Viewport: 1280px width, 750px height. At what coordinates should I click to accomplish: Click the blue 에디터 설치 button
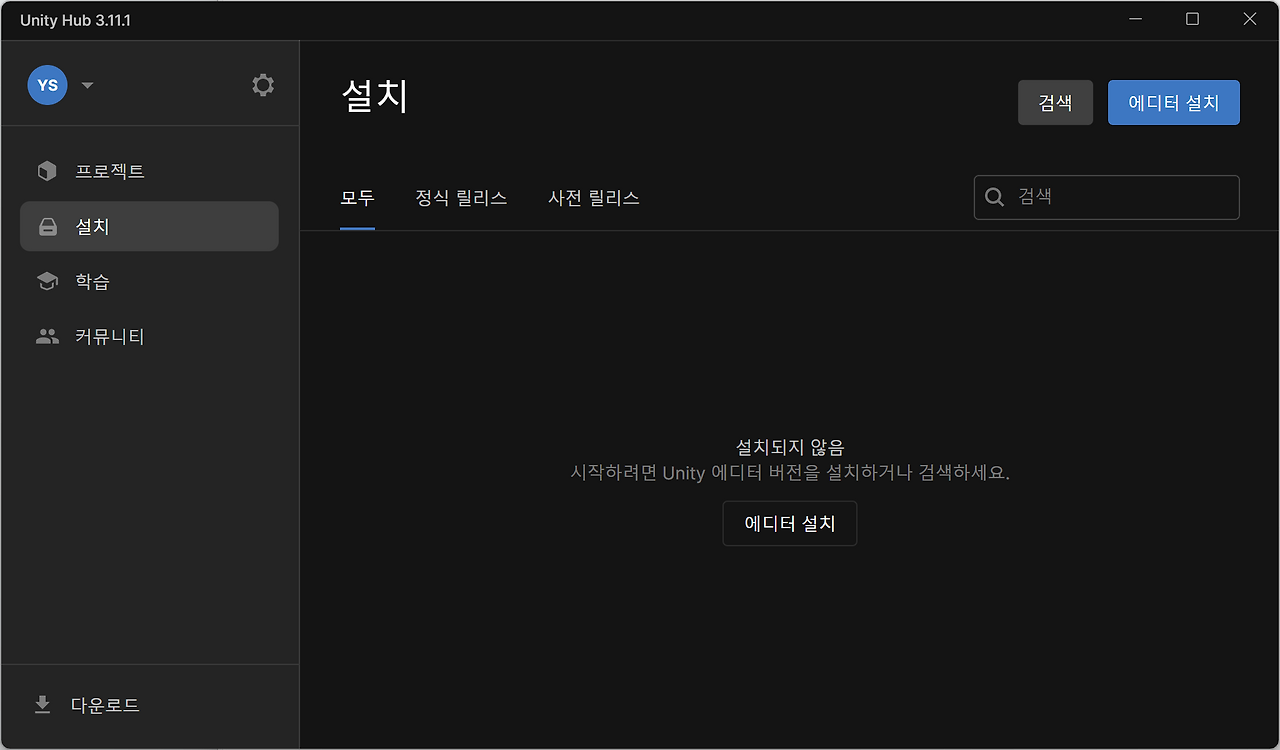tap(1173, 102)
